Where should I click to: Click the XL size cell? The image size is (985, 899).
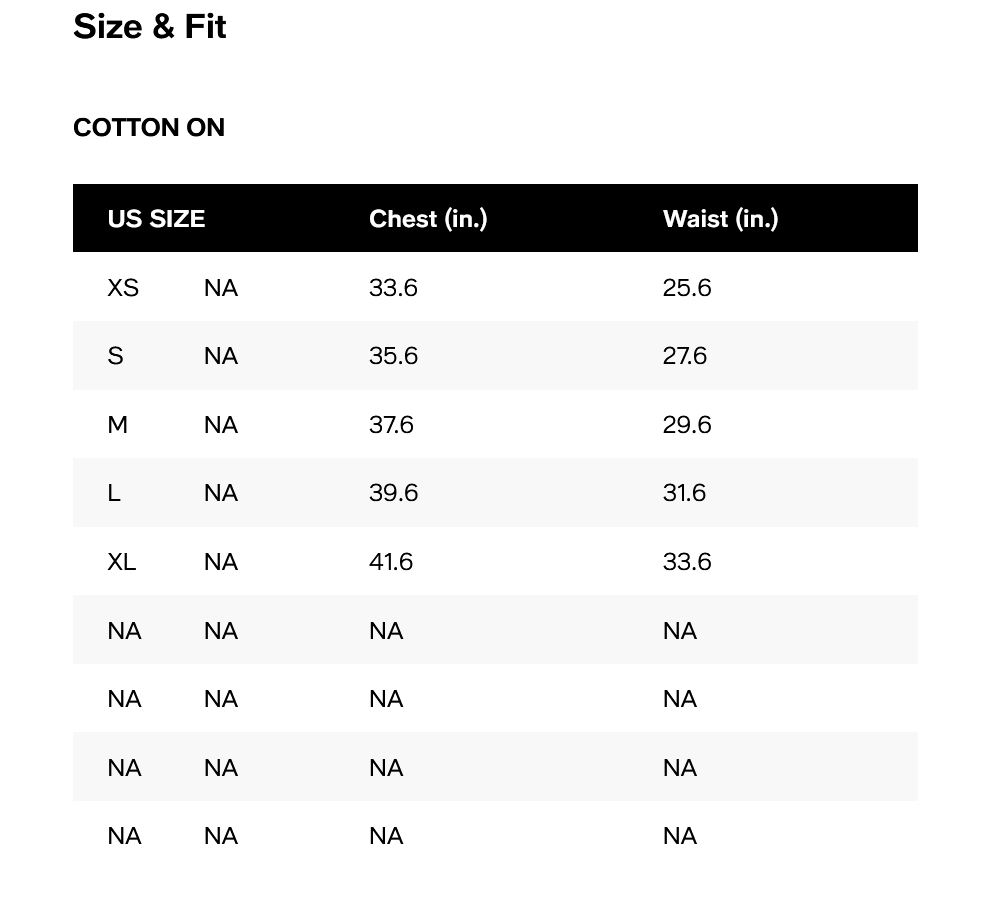[x=122, y=562]
